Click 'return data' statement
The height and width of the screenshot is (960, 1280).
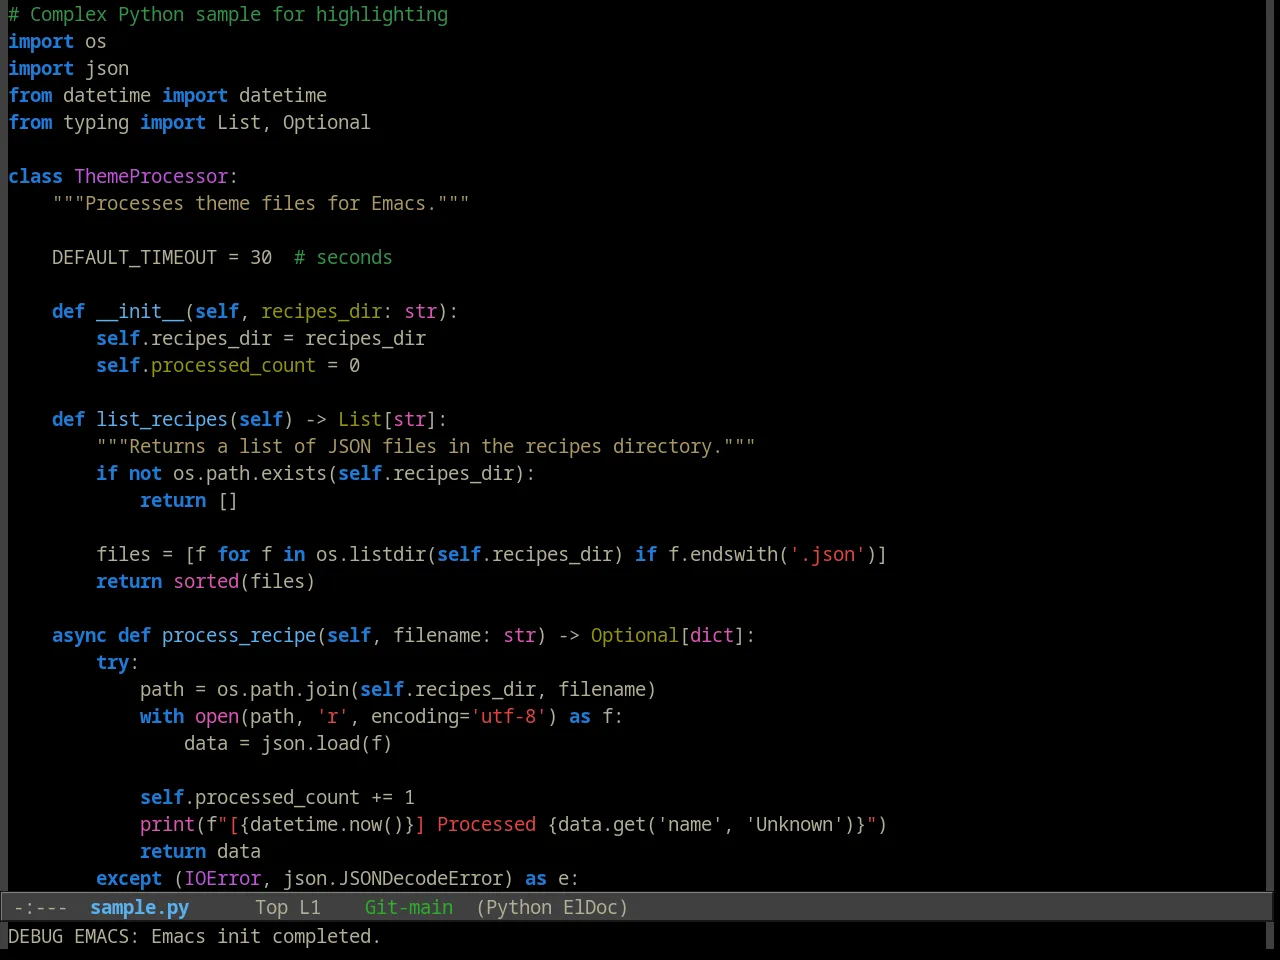pos(200,852)
